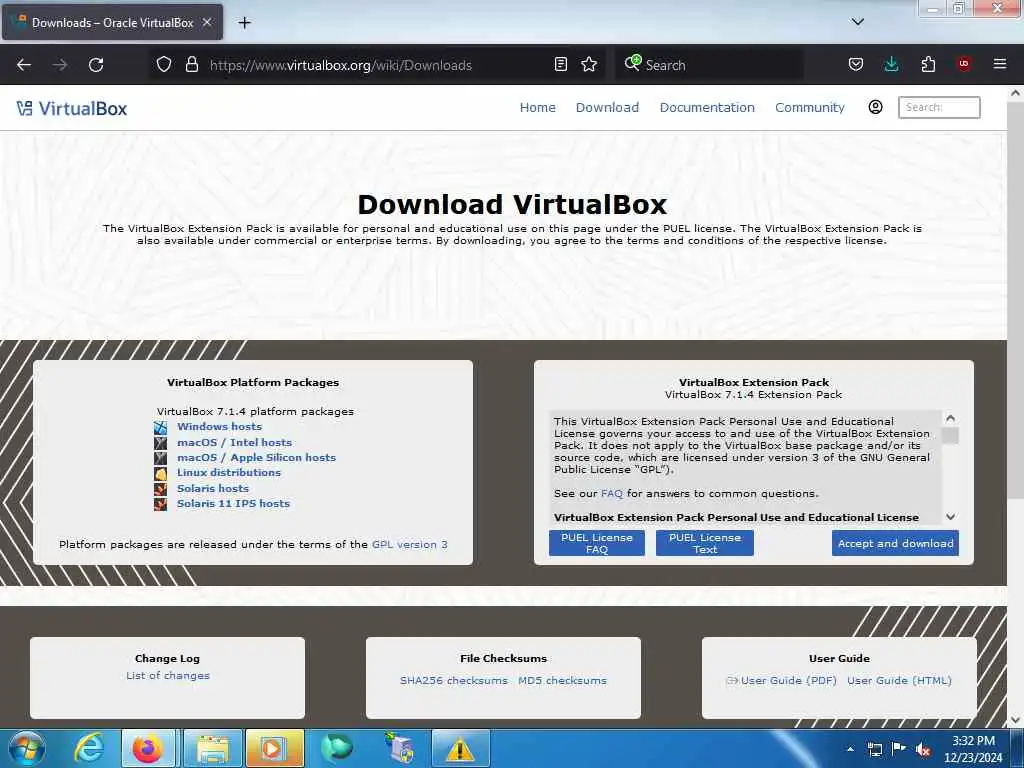Open the Home menu item
The height and width of the screenshot is (768, 1024).
(x=537, y=107)
